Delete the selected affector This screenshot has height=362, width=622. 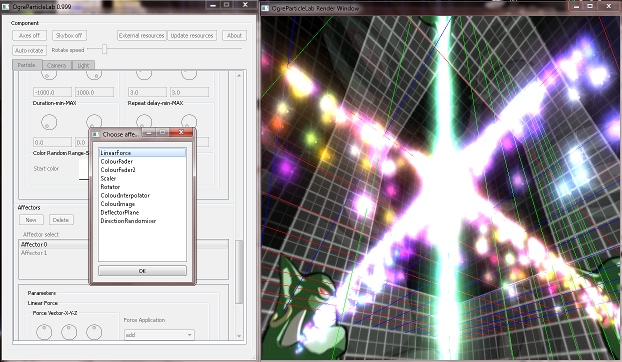point(61,220)
